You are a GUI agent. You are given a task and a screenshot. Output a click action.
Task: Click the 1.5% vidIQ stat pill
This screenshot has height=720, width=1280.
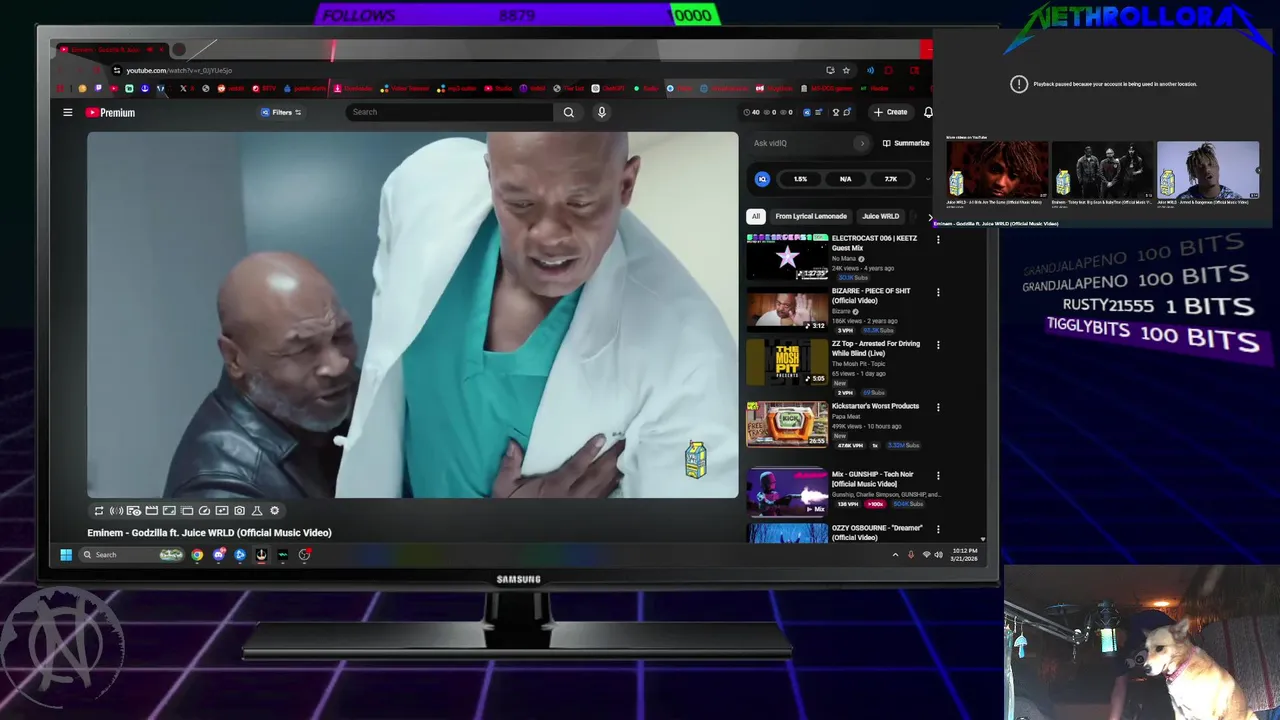pyautogui.click(x=800, y=179)
